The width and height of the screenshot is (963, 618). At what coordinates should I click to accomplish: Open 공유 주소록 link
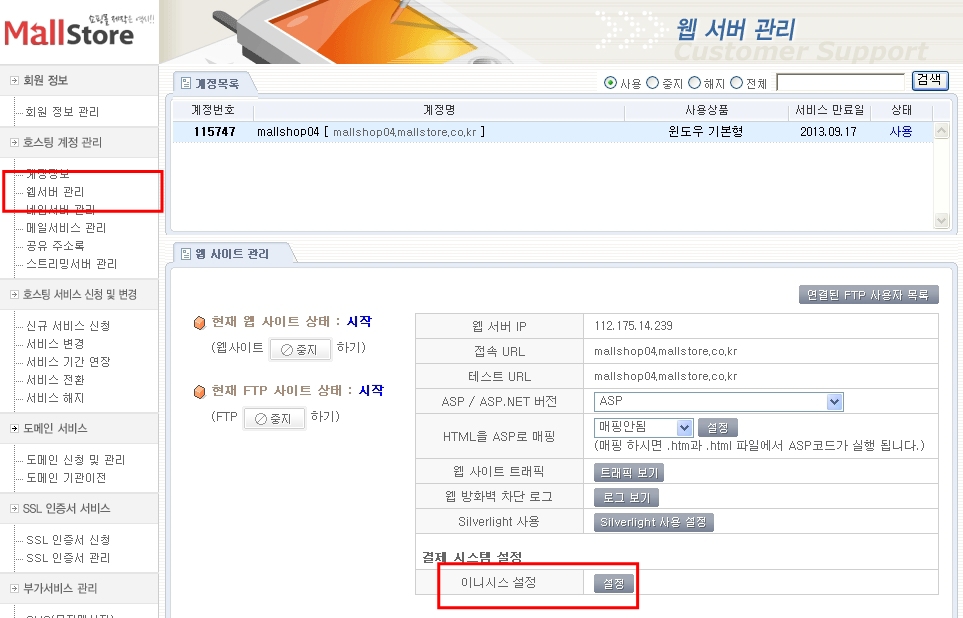click(55, 246)
